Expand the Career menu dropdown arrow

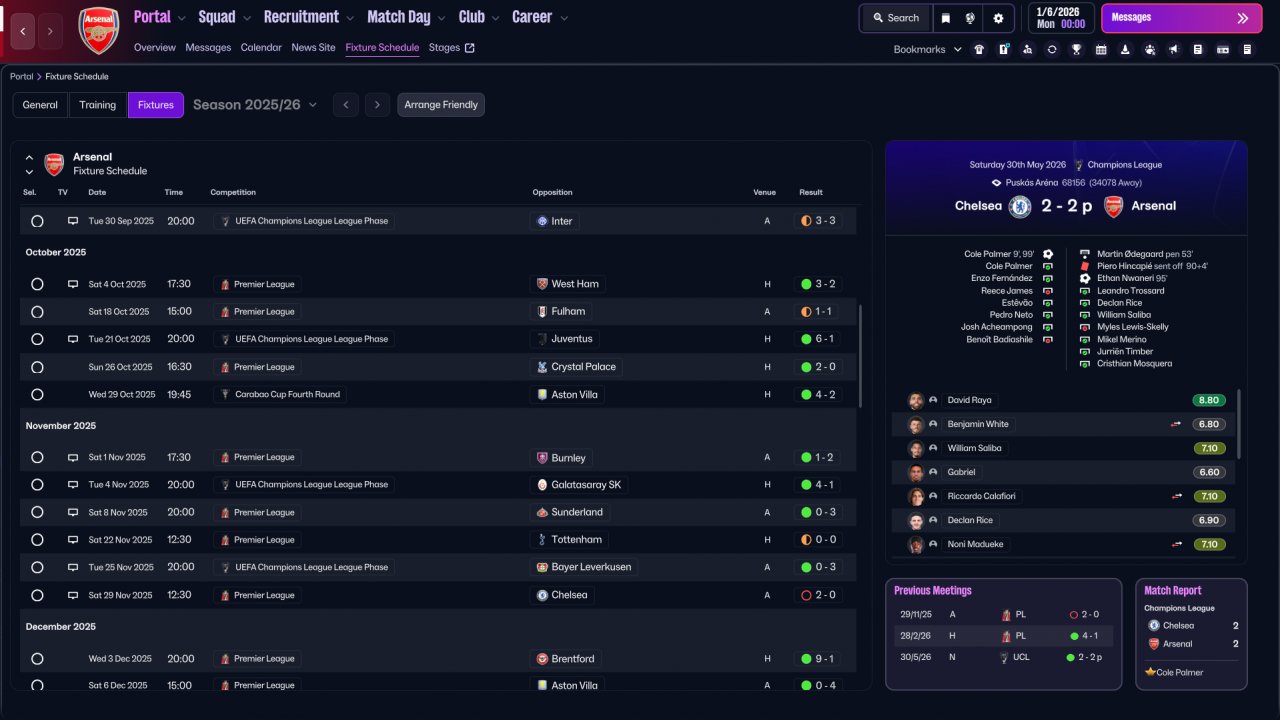point(564,18)
